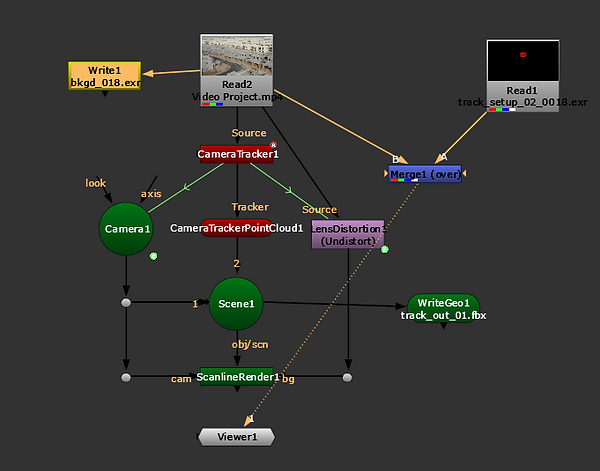This screenshot has width=600, height=471.
Task: Click the Dot node below Camera1
Action: (126, 303)
